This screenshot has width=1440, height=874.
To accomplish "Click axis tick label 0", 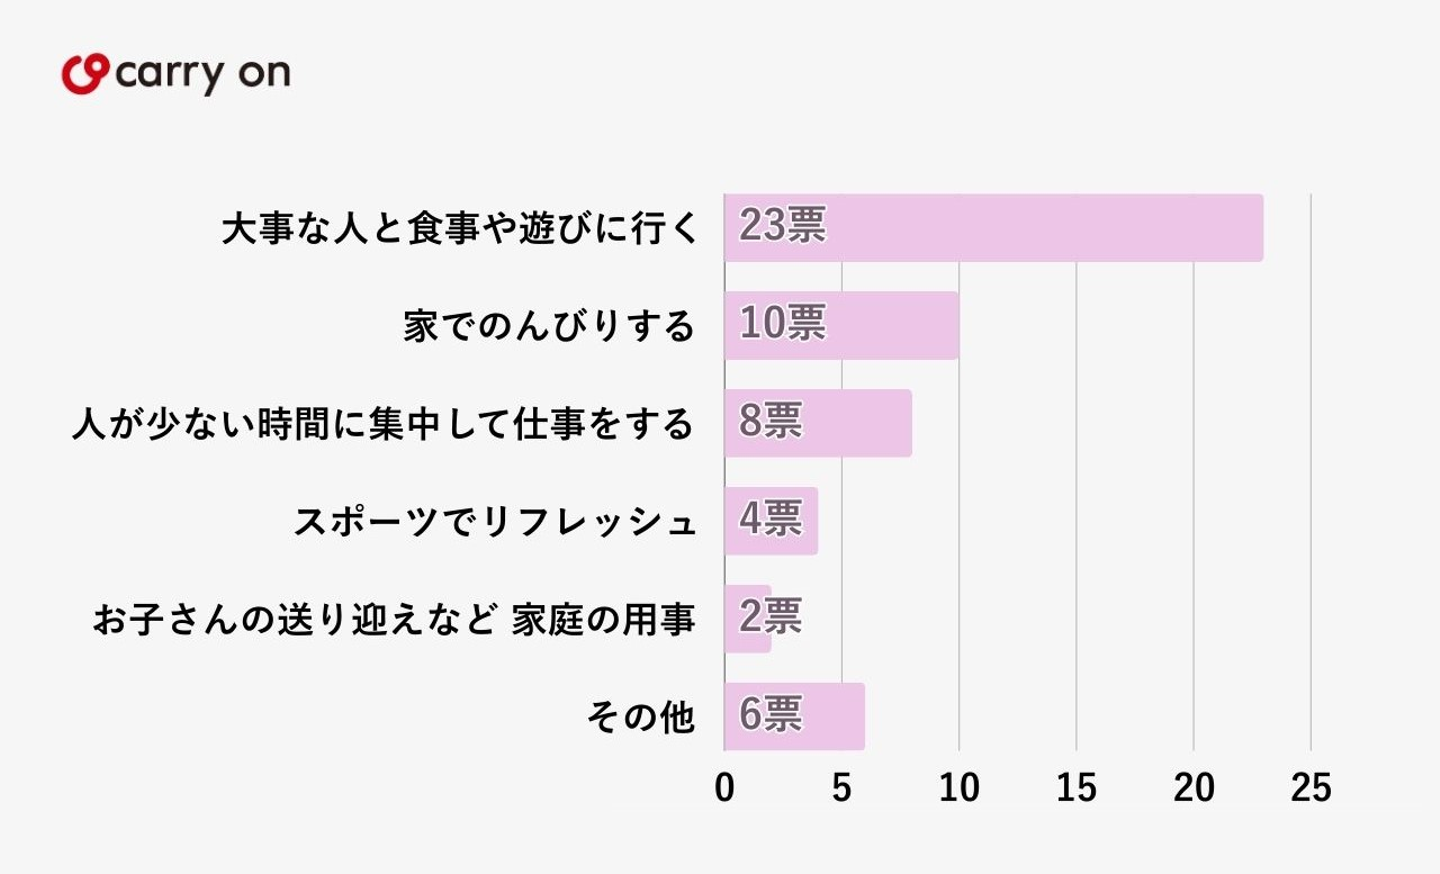I will pyautogui.click(x=725, y=788).
